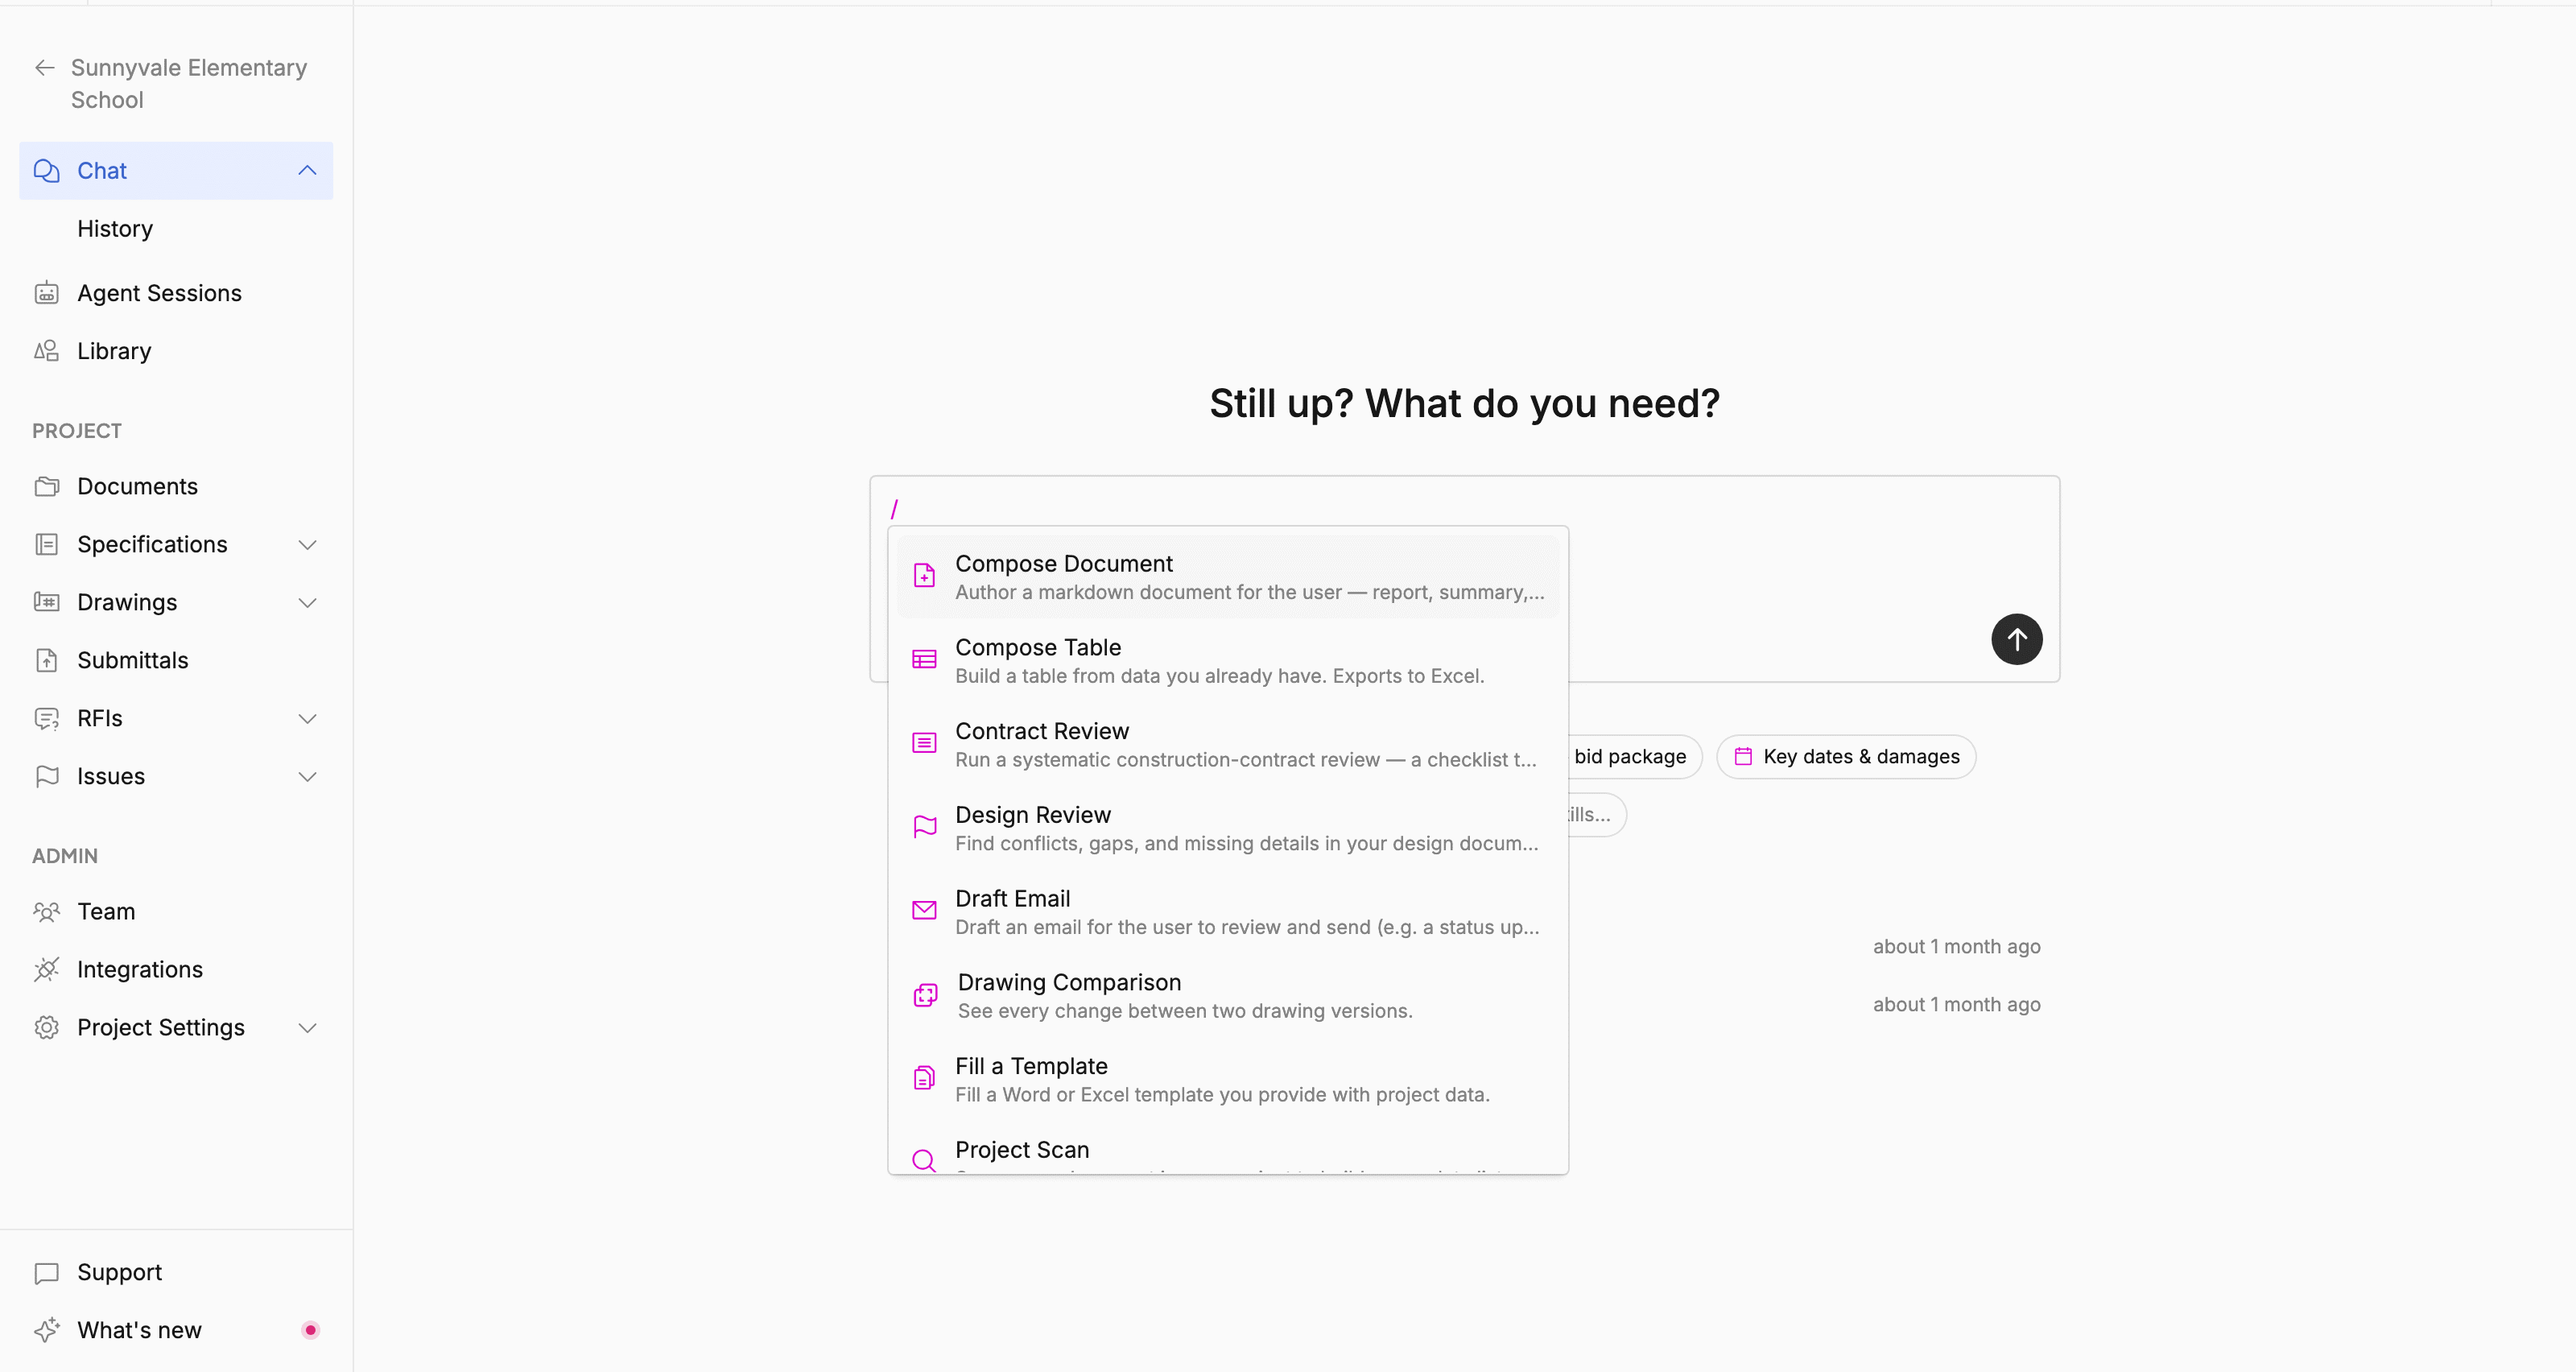Choose Contract Review from command list
This screenshot has width=2576, height=1372.
(1227, 744)
